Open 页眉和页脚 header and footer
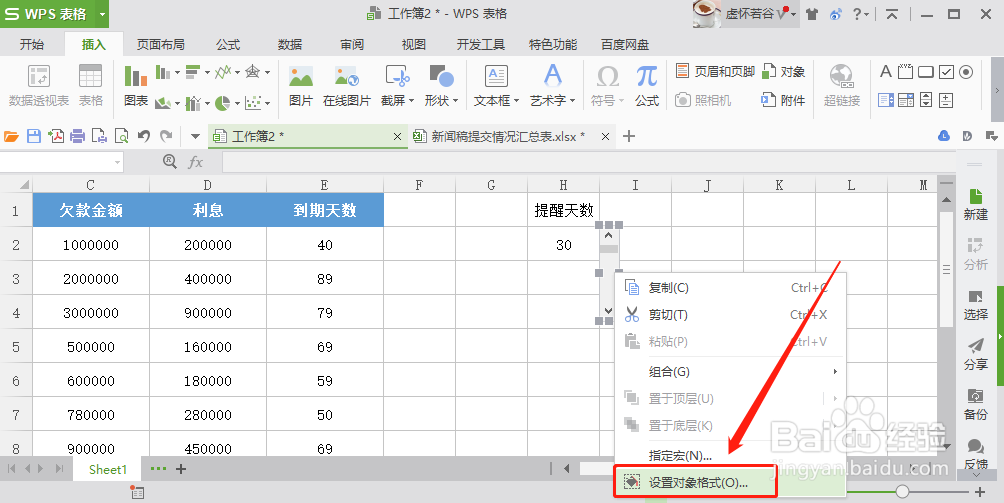Screen dimensions: 1004x503 pos(715,71)
